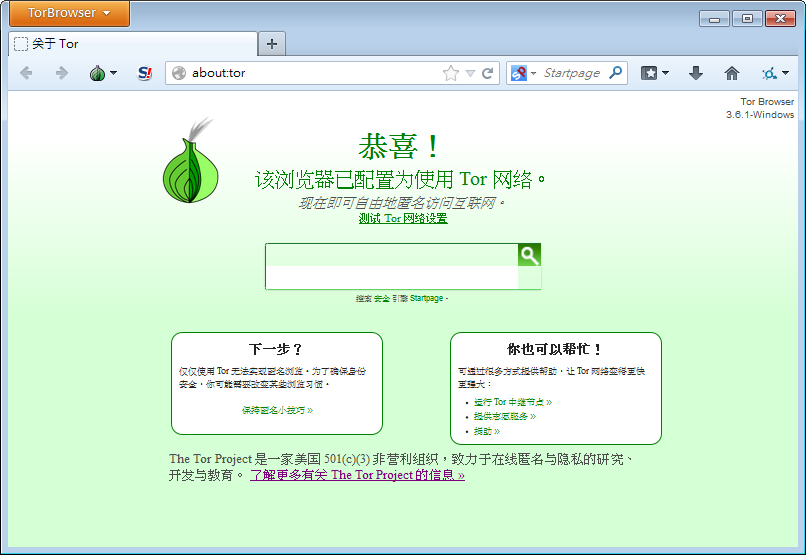The height and width of the screenshot is (555, 806).
Task: Expand the HTTPS Everywhere dropdown arrow
Action: [x=785, y=73]
